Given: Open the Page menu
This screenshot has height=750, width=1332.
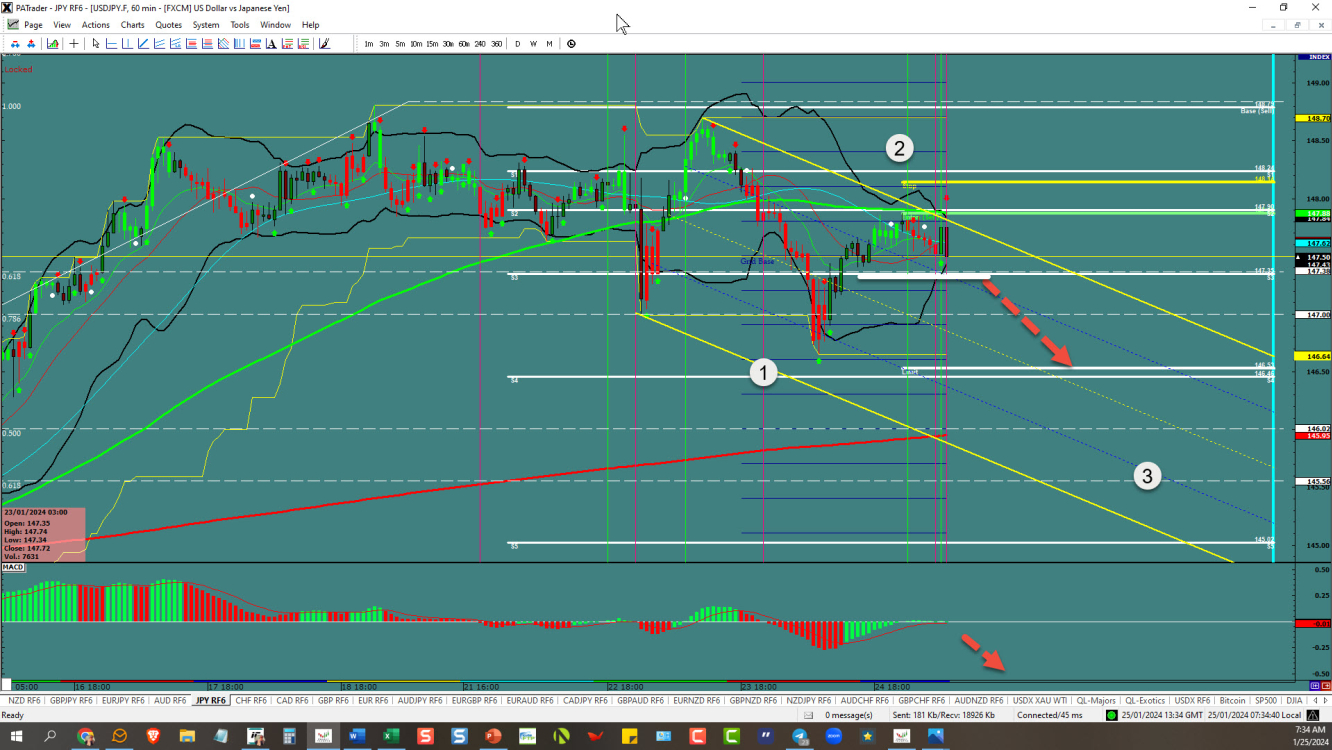Looking at the screenshot, I should (33, 25).
